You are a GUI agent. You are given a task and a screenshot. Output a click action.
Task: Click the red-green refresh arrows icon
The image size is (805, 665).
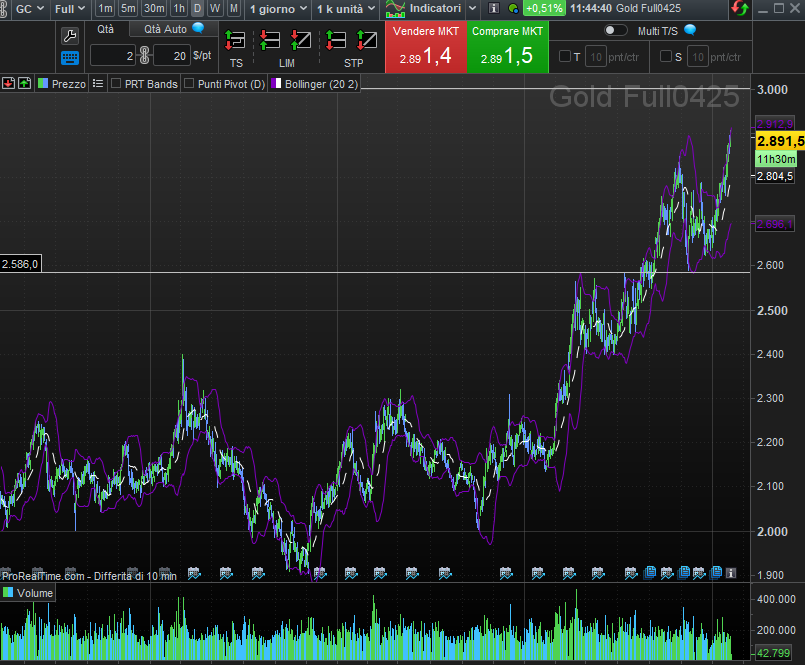pyautogui.click(x=739, y=9)
